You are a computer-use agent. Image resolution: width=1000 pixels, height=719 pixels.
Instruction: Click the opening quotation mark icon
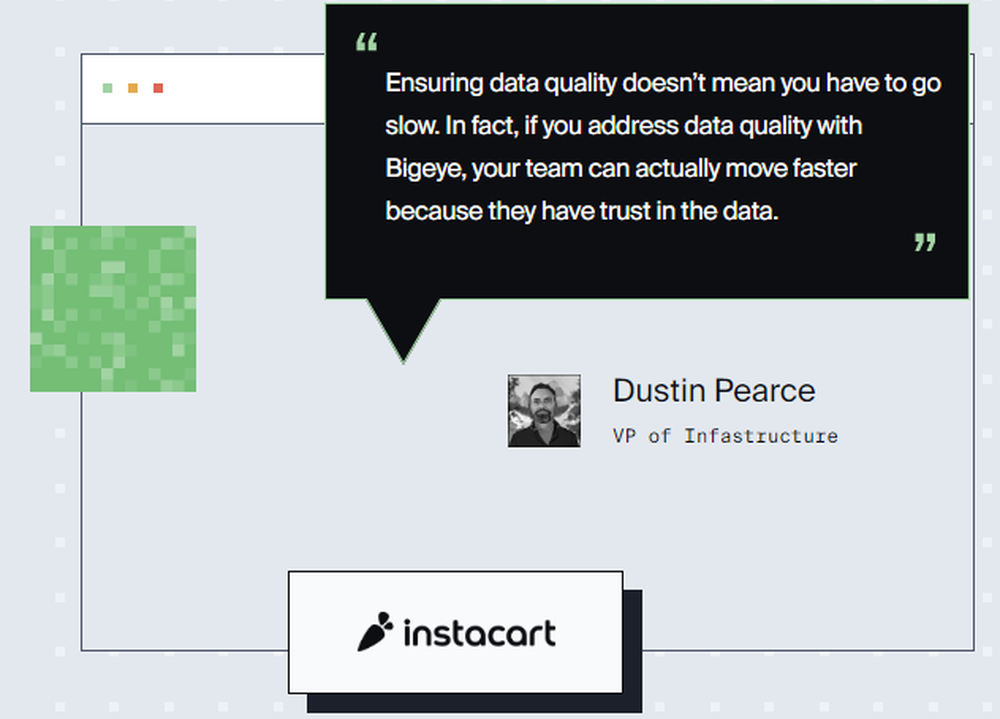(x=367, y=42)
